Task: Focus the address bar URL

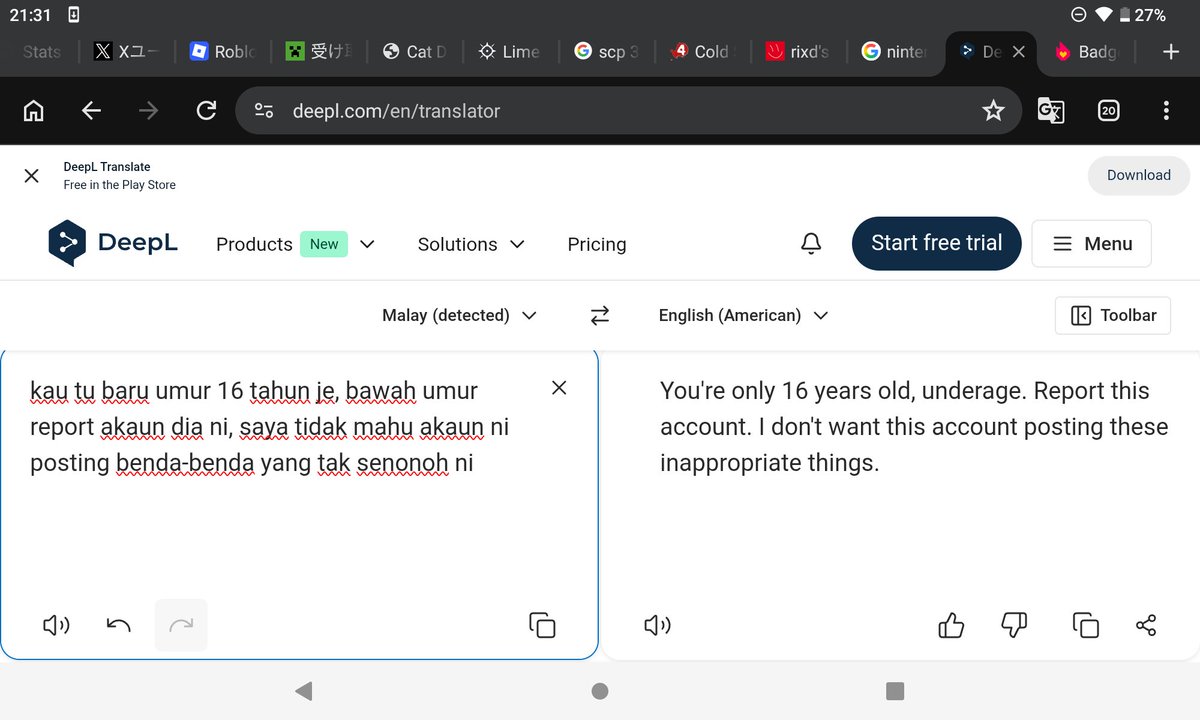Action: (x=396, y=111)
